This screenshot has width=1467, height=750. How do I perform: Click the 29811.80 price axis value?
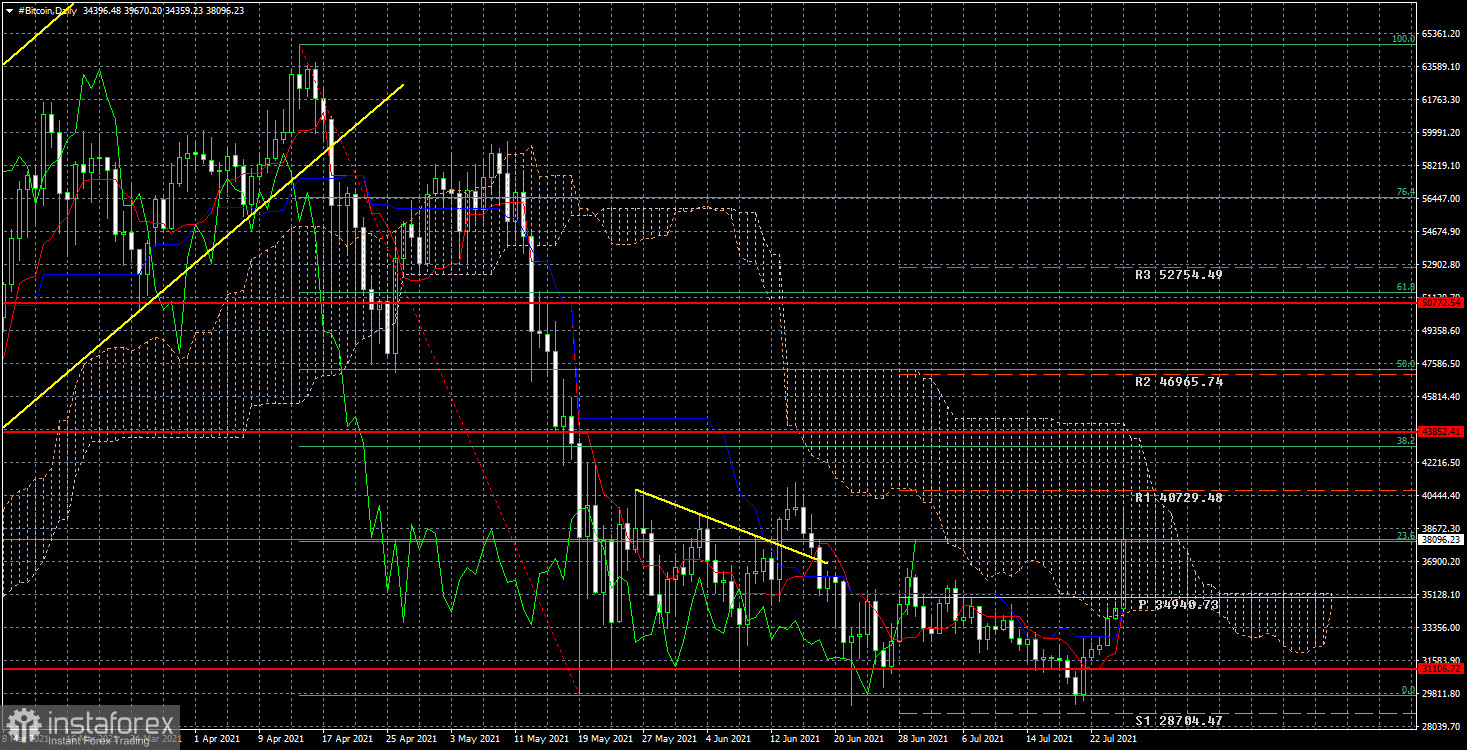1442,693
